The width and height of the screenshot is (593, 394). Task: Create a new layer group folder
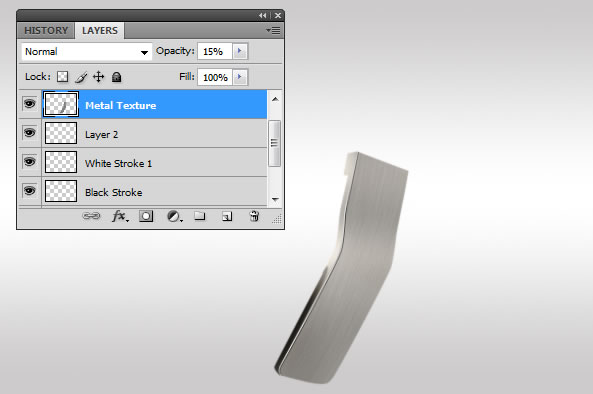coord(200,216)
